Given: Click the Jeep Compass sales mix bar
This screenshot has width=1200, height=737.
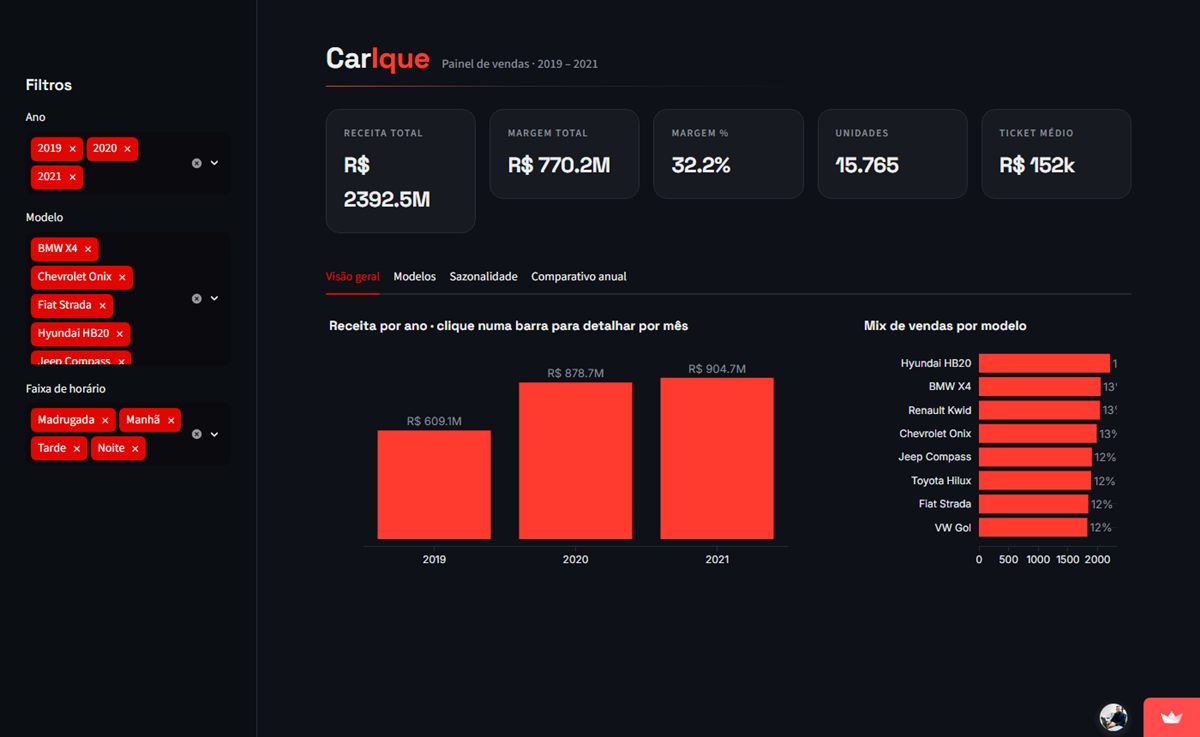Looking at the screenshot, I should [x=1035, y=457].
